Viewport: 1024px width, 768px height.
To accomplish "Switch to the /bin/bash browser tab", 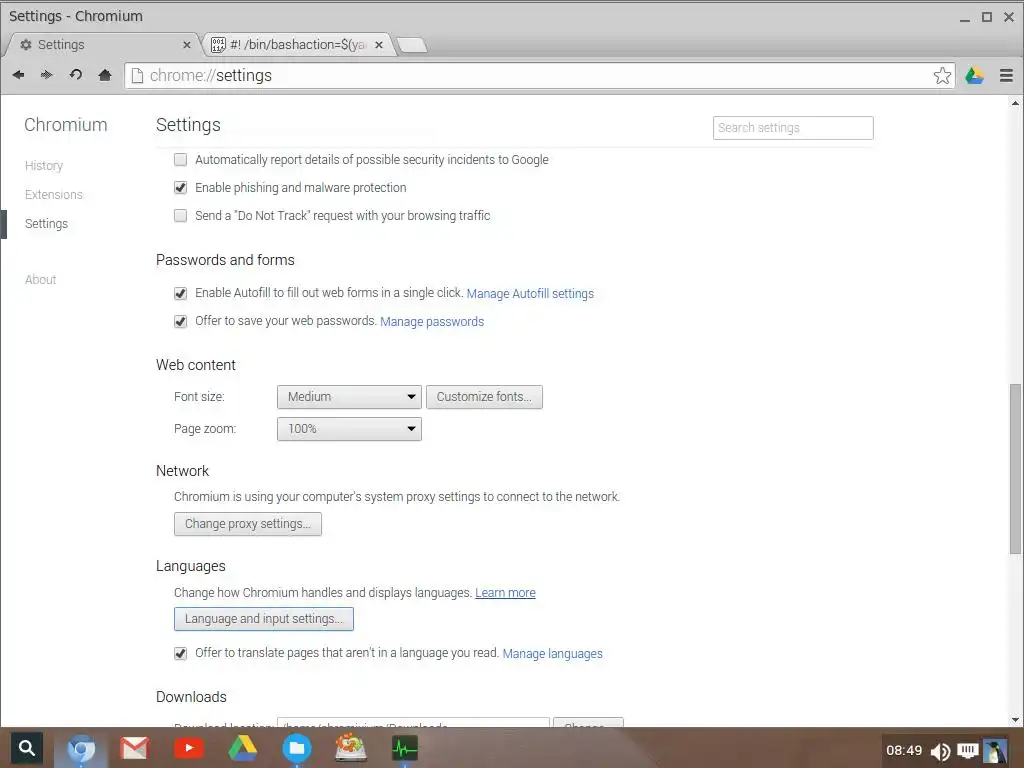I will (x=298, y=44).
